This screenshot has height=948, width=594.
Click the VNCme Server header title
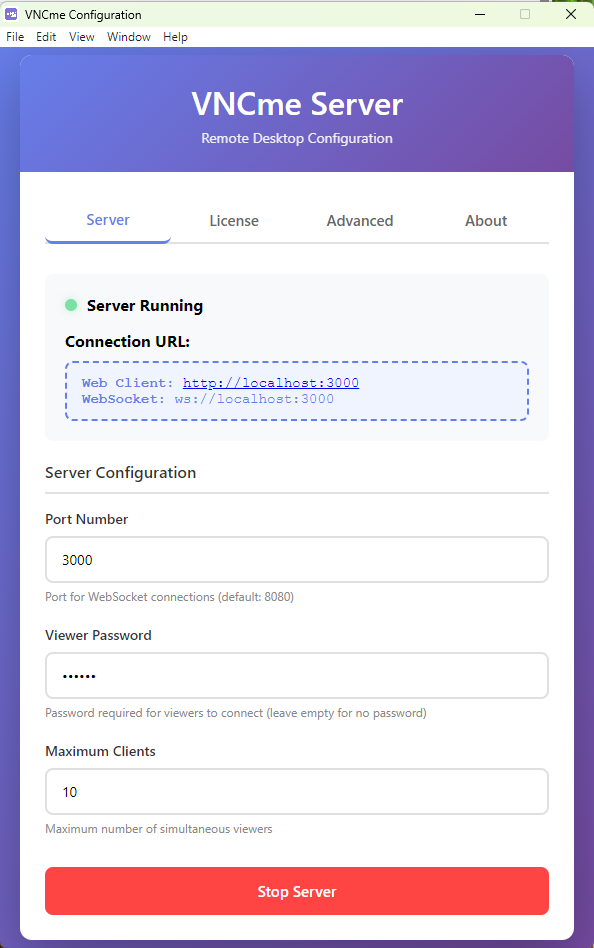(297, 104)
